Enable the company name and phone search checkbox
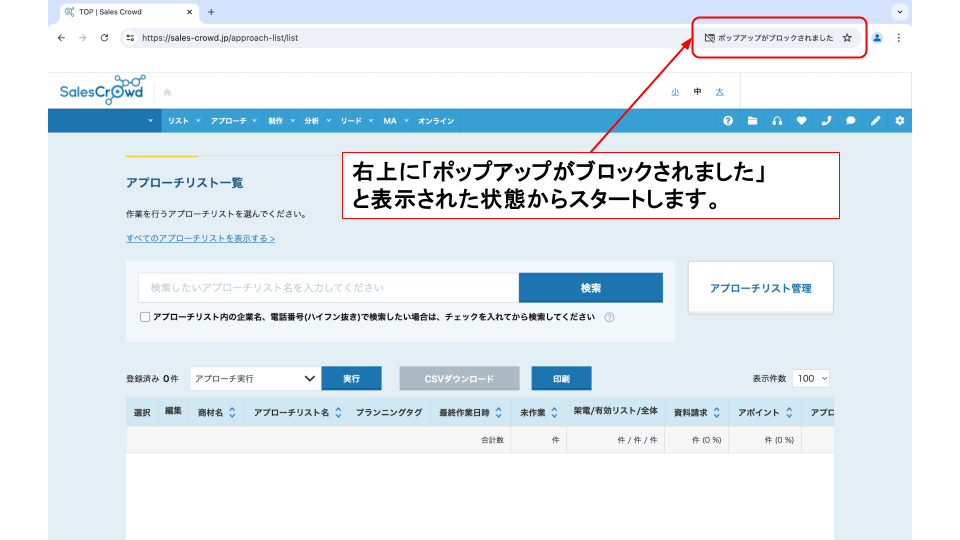Image resolution: width=960 pixels, height=540 pixels. click(x=145, y=317)
